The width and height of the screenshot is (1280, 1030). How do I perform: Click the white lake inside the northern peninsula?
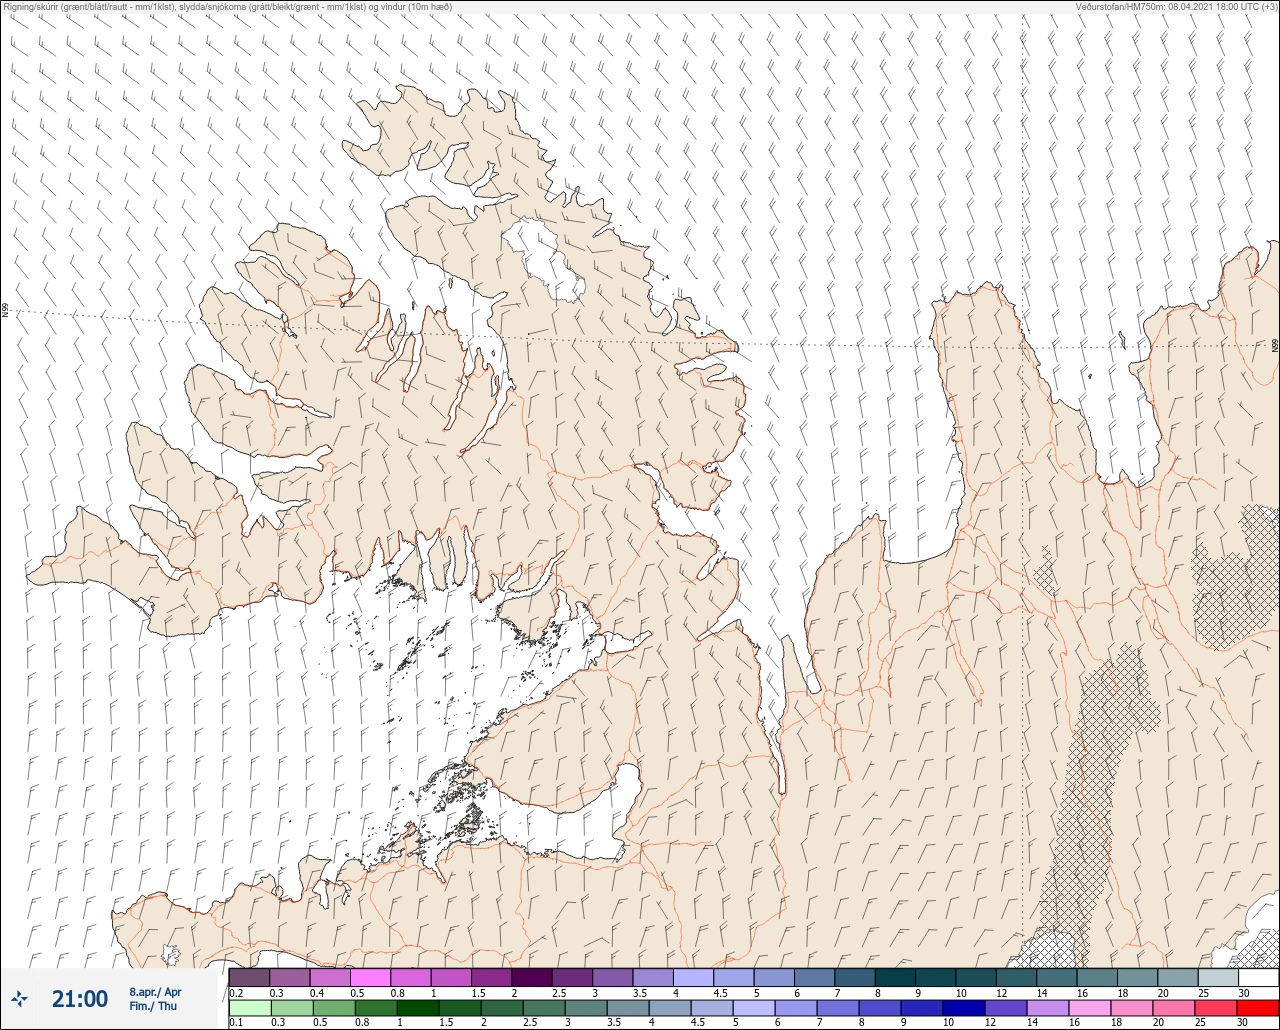(545, 260)
